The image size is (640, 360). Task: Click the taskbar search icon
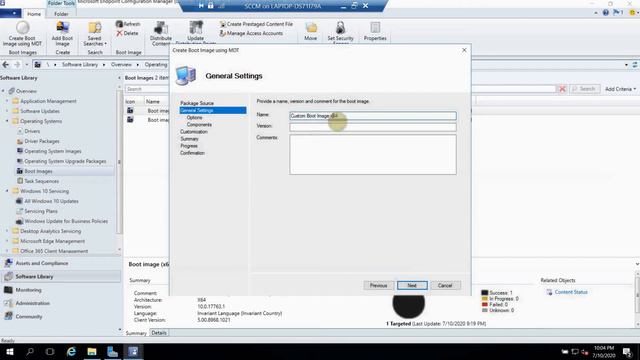pyautogui.click(x=30, y=351)
